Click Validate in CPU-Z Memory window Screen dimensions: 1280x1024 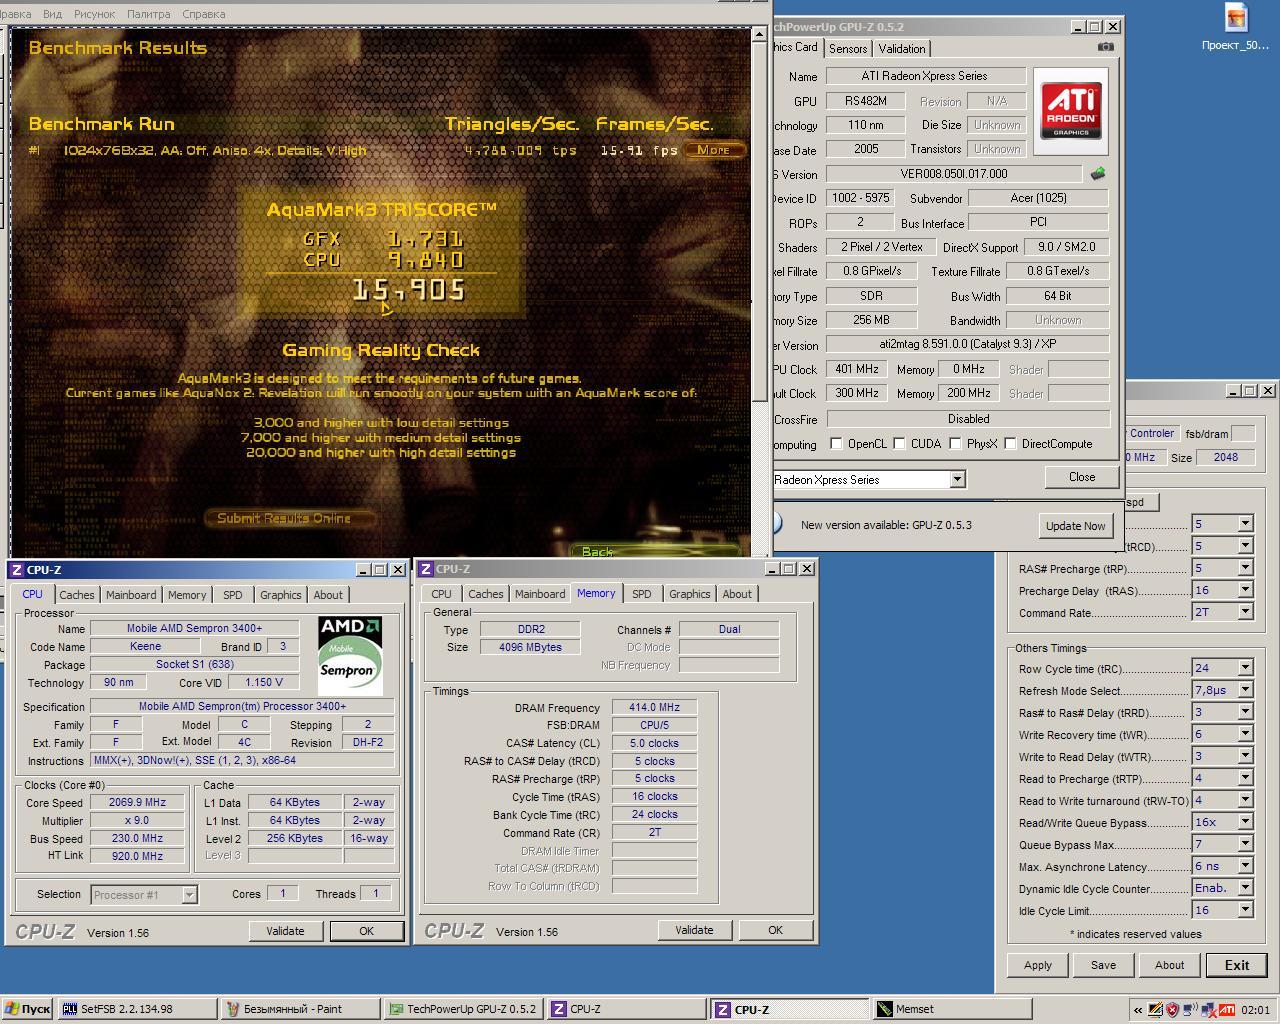(x=694, y=930)
